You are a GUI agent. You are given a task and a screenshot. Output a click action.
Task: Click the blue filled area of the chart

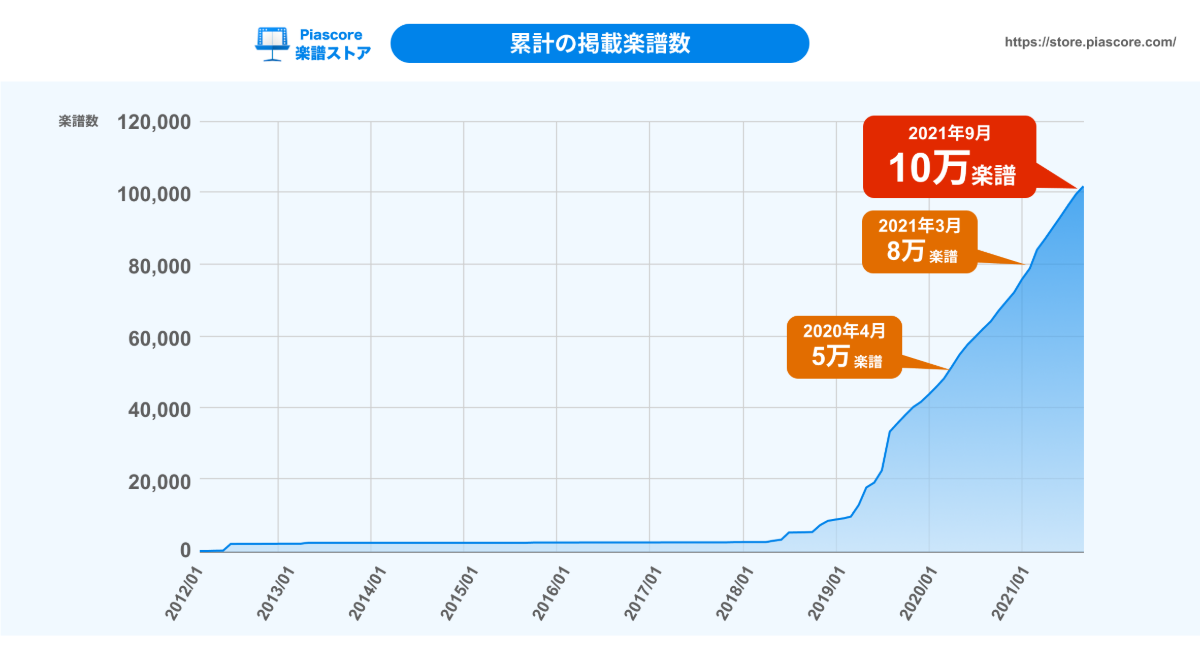pyautogui.click(x=1000, y=450)
